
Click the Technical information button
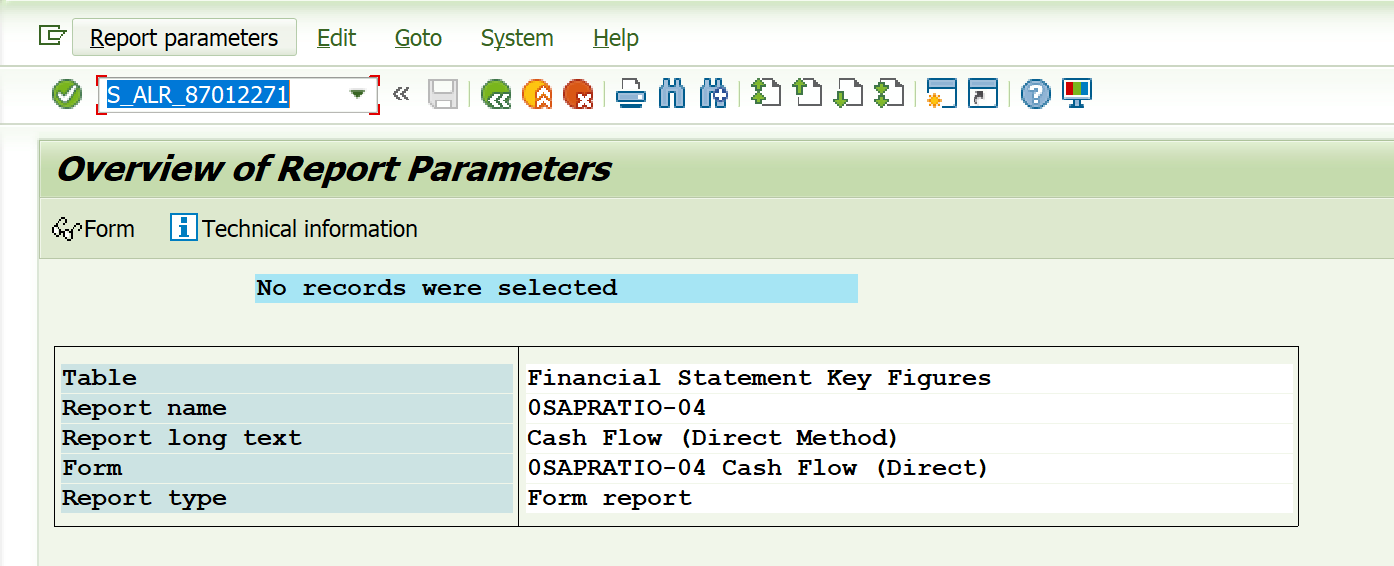coord(295,229)
